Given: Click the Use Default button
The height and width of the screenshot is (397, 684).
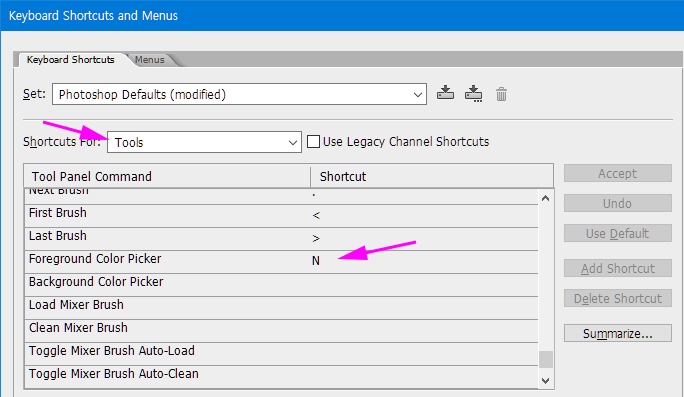Looking at the screenshot, I should (617, 233).
